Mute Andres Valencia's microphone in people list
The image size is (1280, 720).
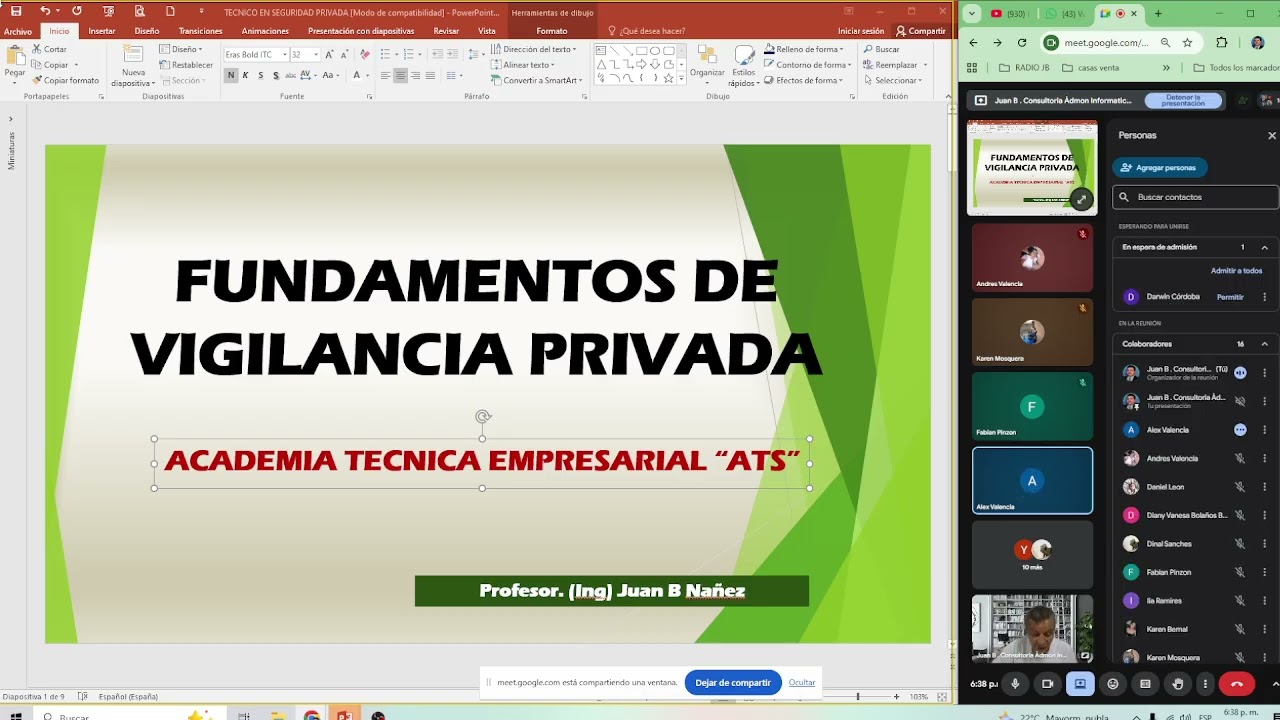1240,458
